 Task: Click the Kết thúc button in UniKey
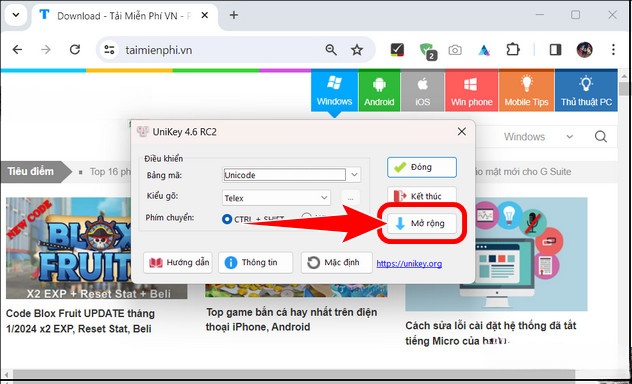[422, 196]
